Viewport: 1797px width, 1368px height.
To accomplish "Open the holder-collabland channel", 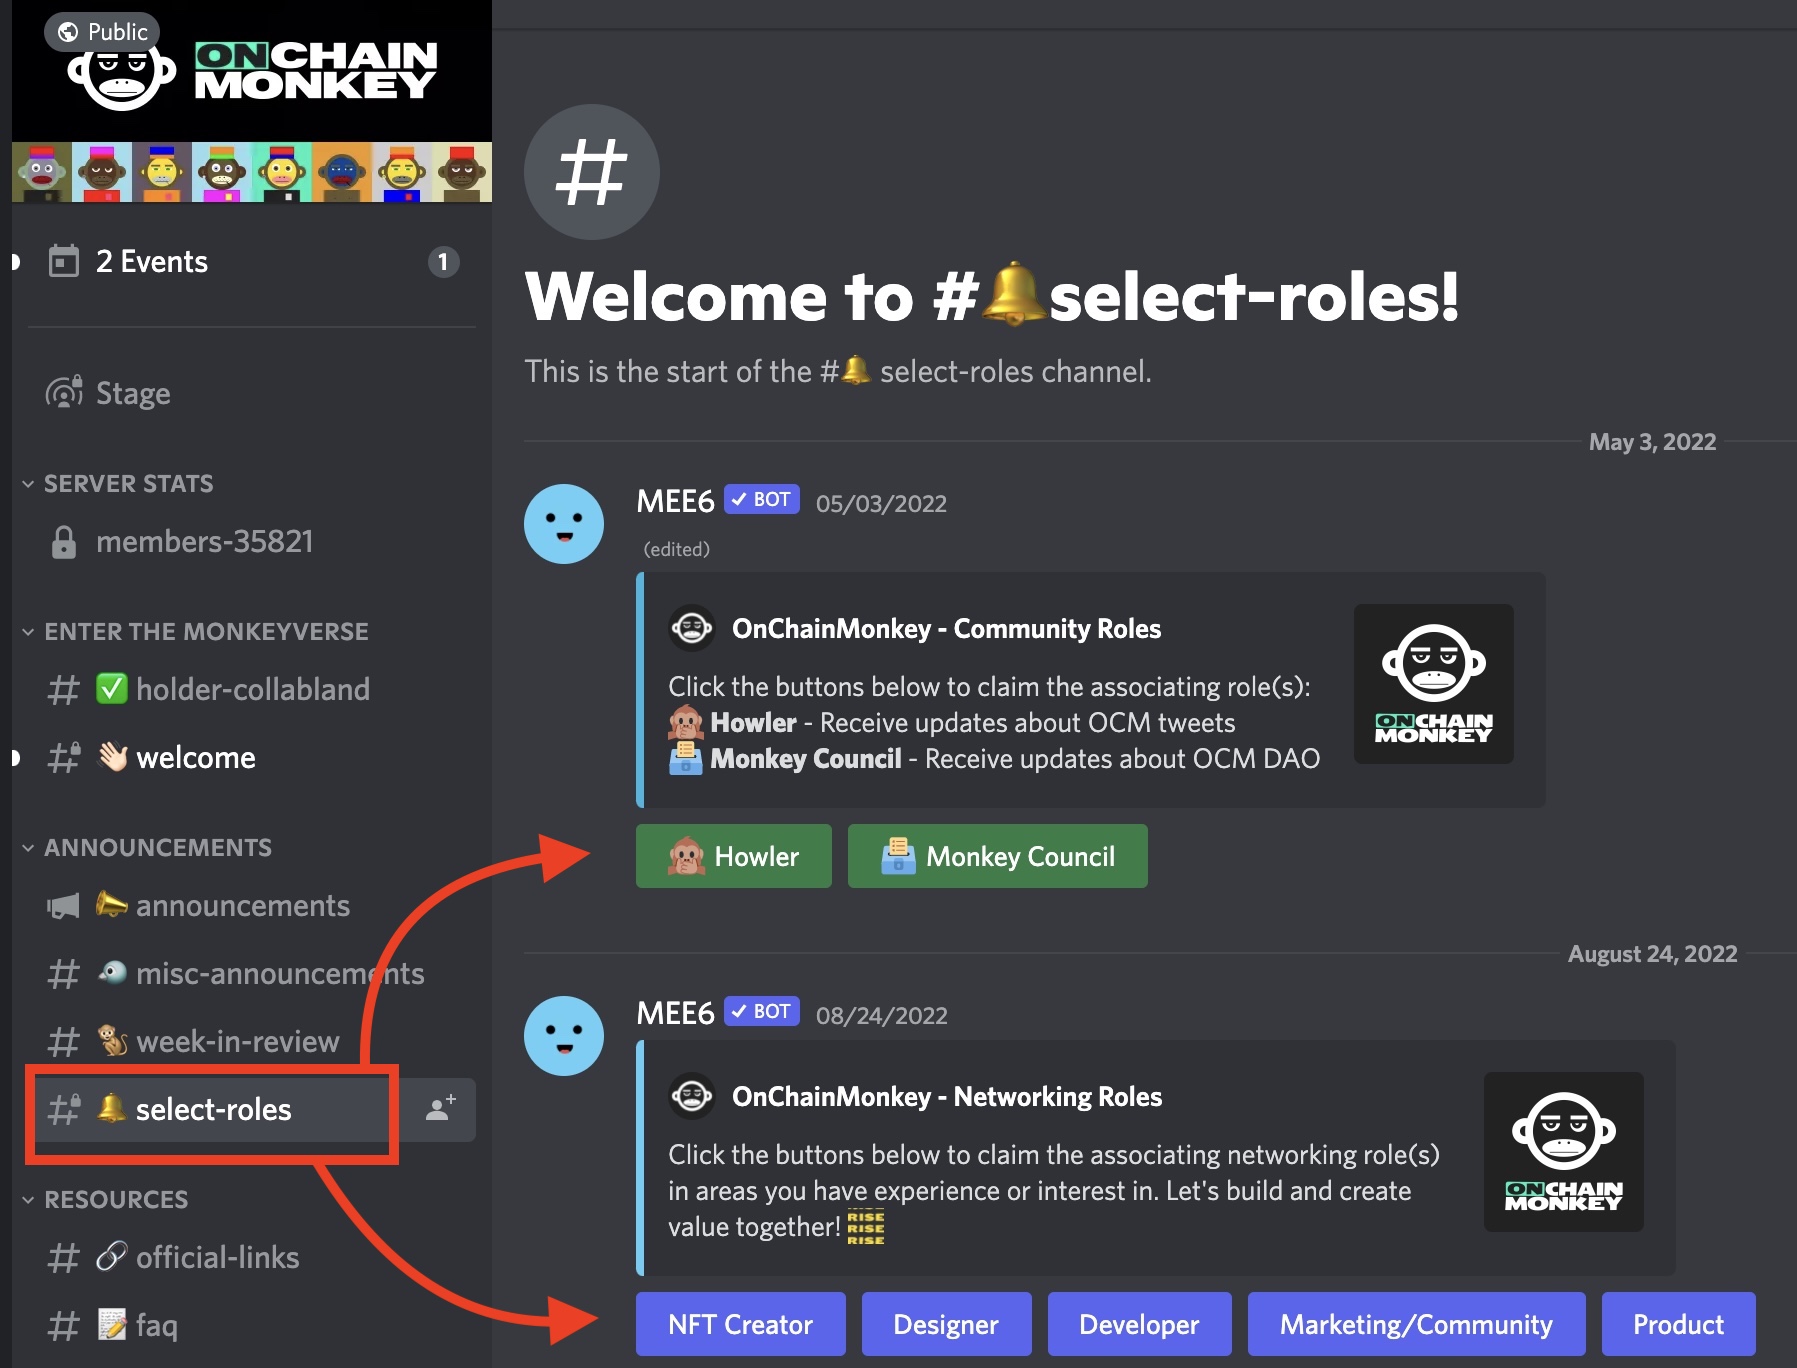I will pos(252,690).
